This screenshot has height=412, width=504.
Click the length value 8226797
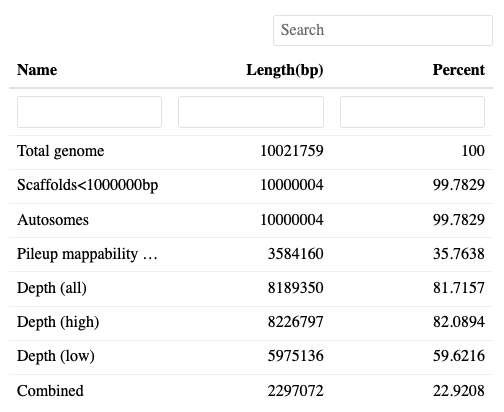coord(296,322)
